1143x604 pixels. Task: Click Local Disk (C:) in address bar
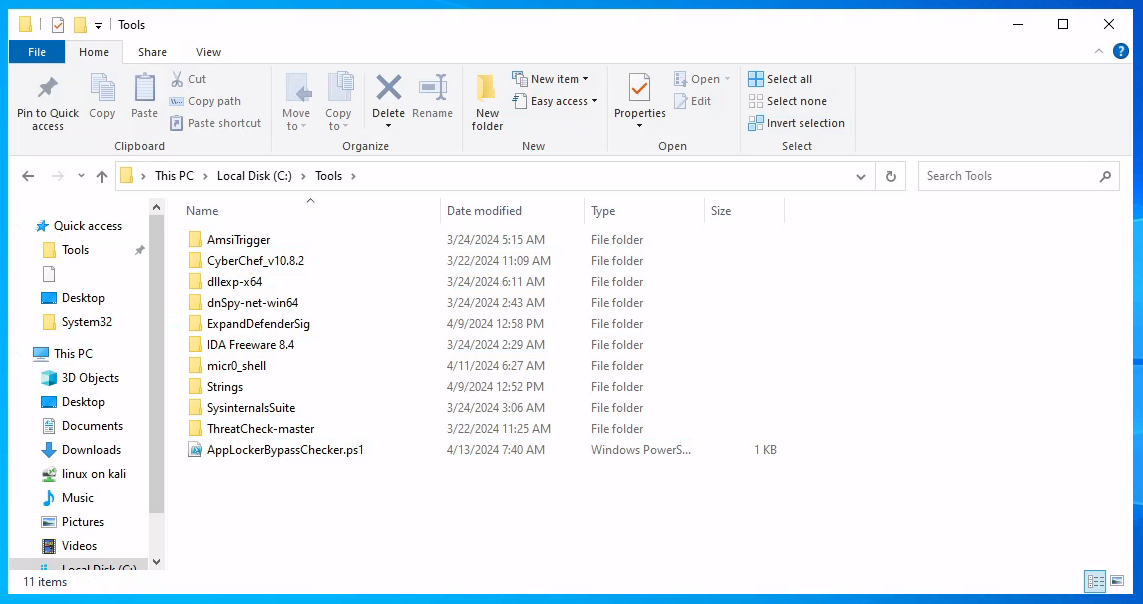point(254,176)
